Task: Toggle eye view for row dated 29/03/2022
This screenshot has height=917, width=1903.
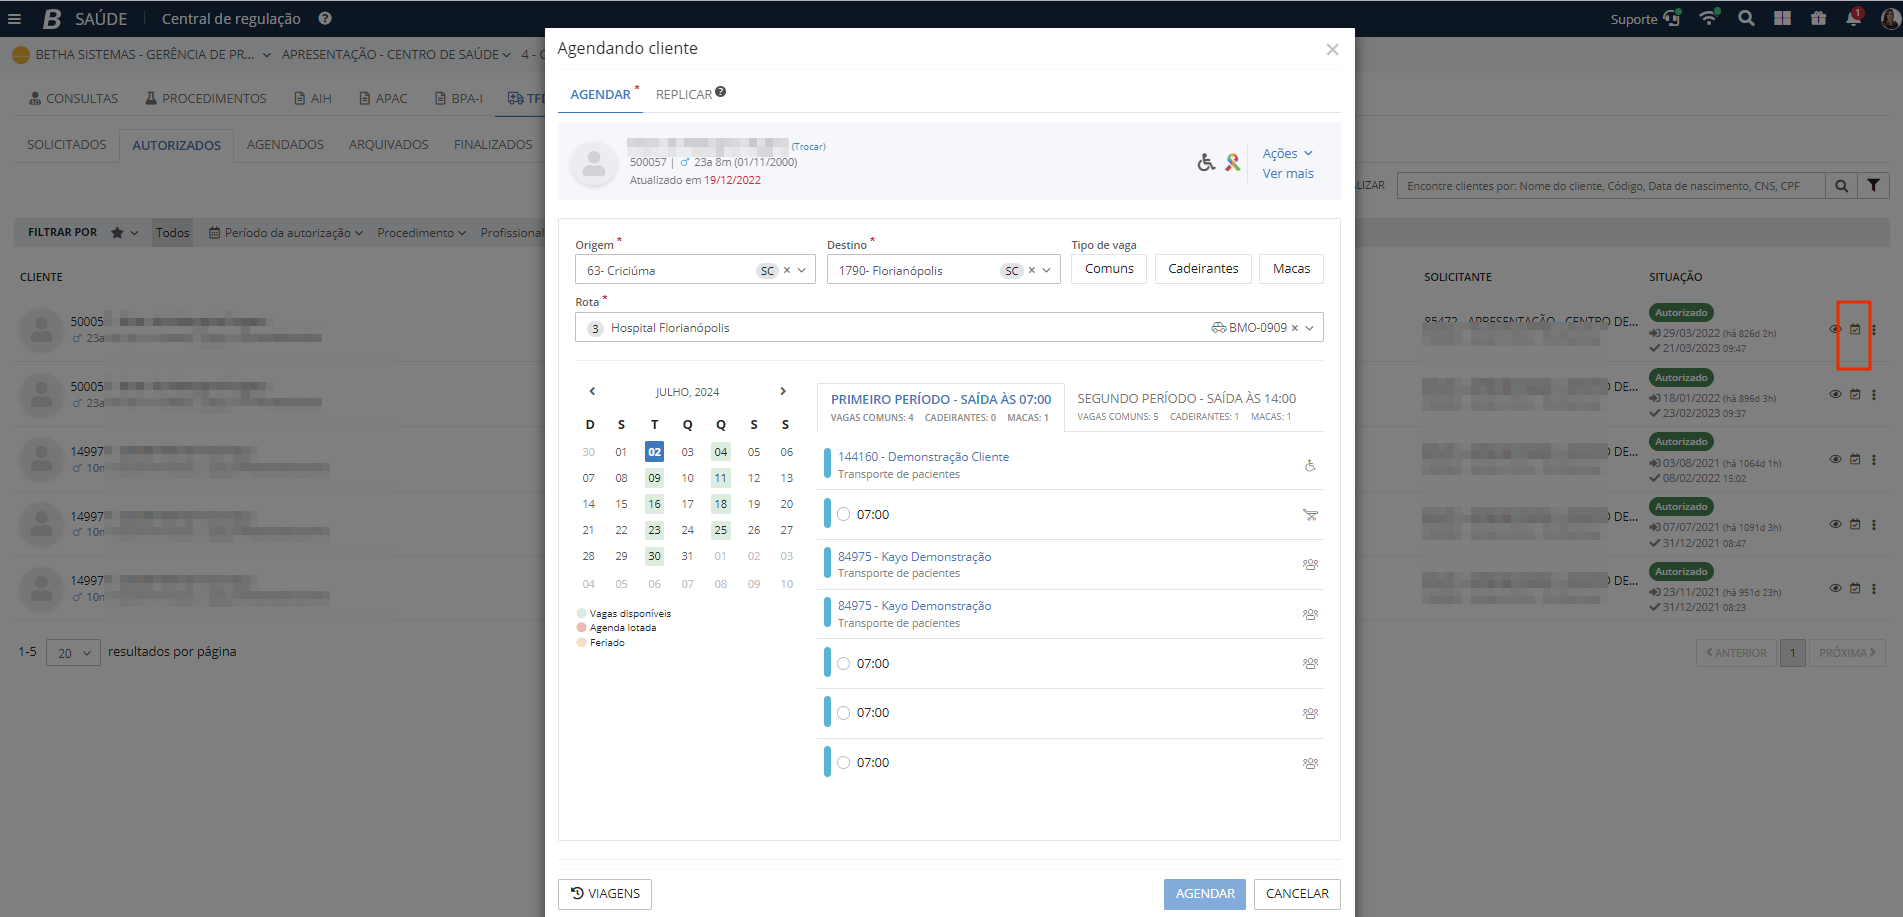Action: click(1835, 329)
